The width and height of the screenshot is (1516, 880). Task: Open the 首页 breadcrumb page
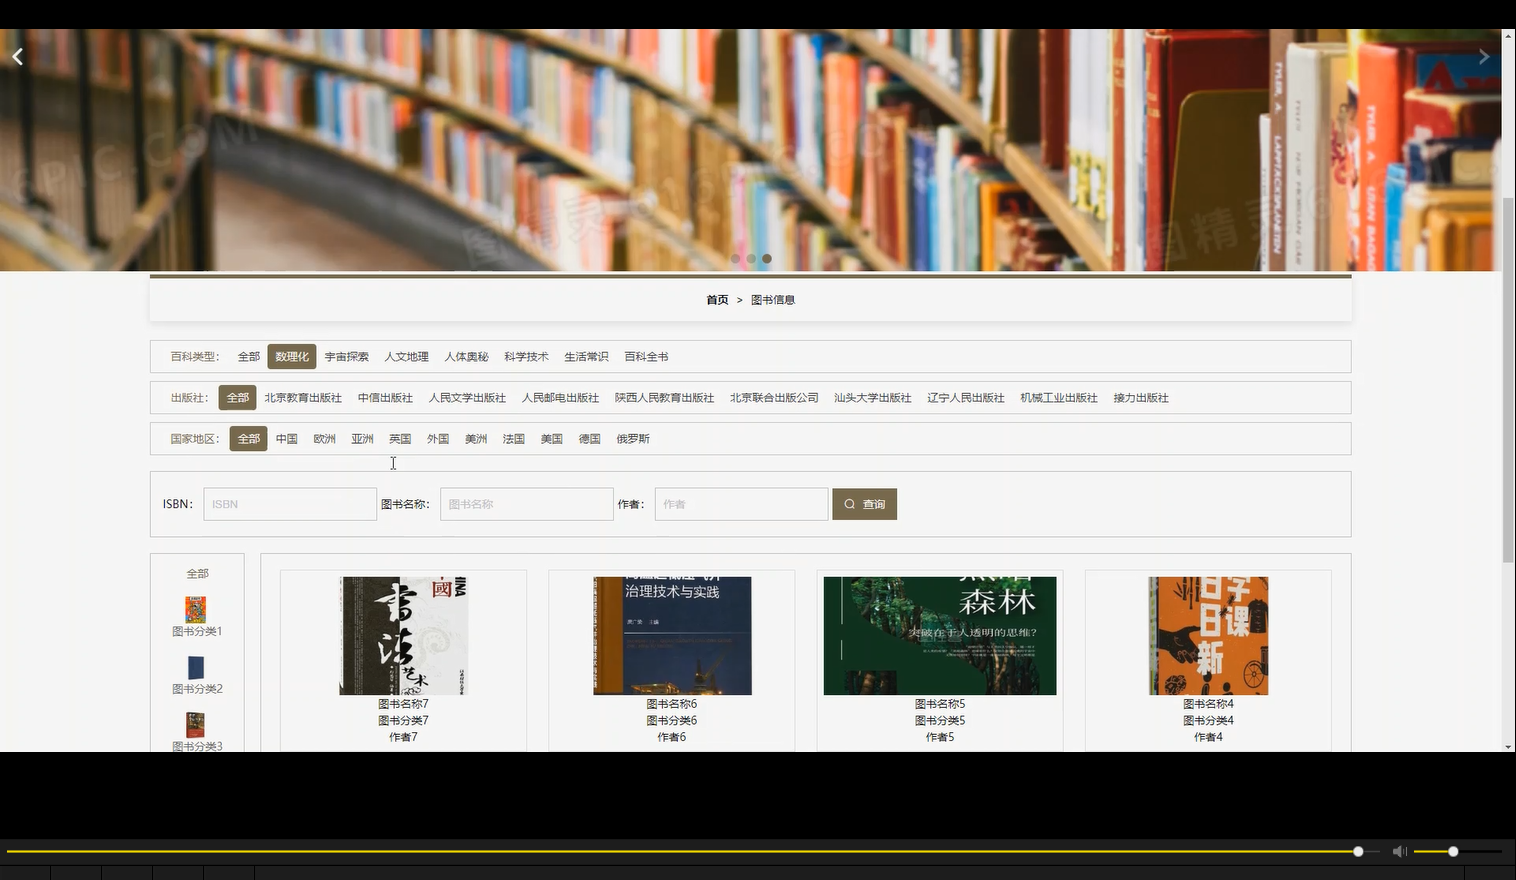(717, 299)
